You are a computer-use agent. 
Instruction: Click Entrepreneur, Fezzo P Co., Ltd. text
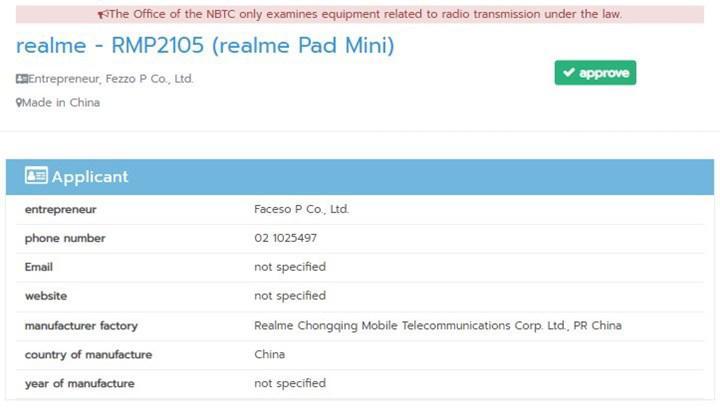coord(111,79)
